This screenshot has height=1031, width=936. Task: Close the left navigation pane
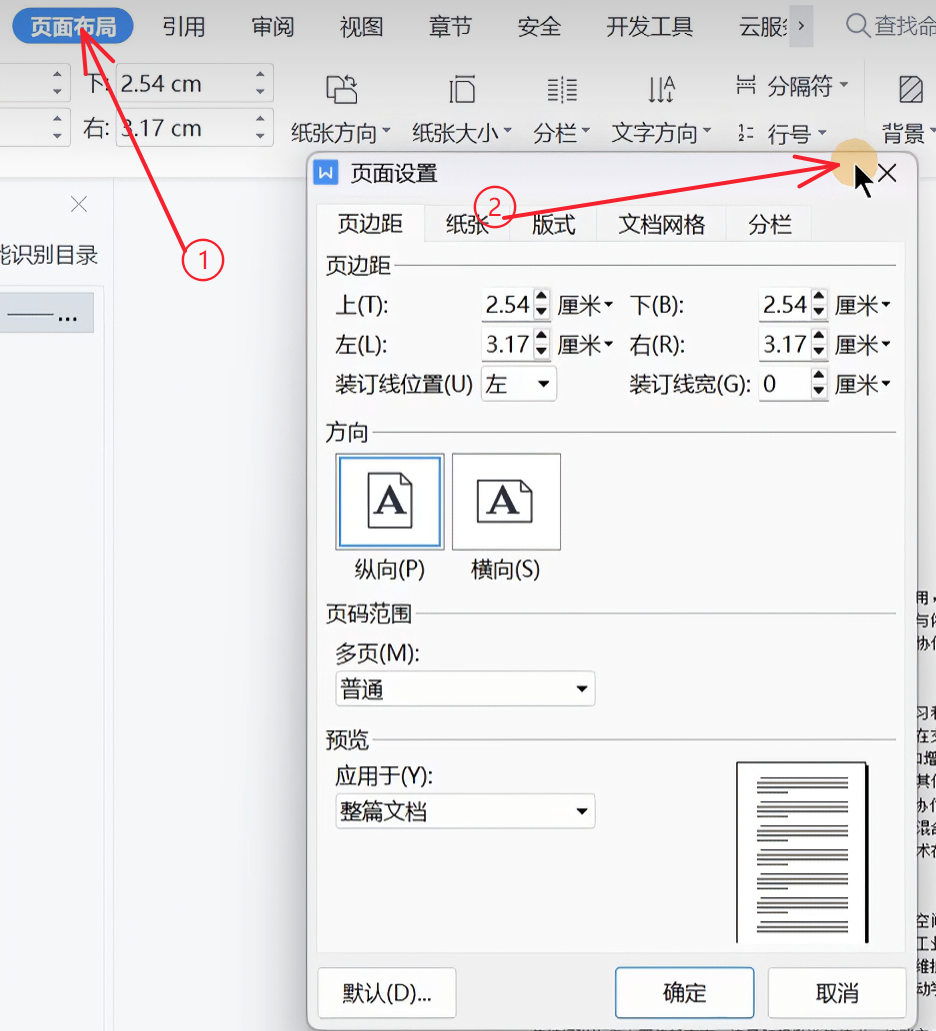point(79,204)
